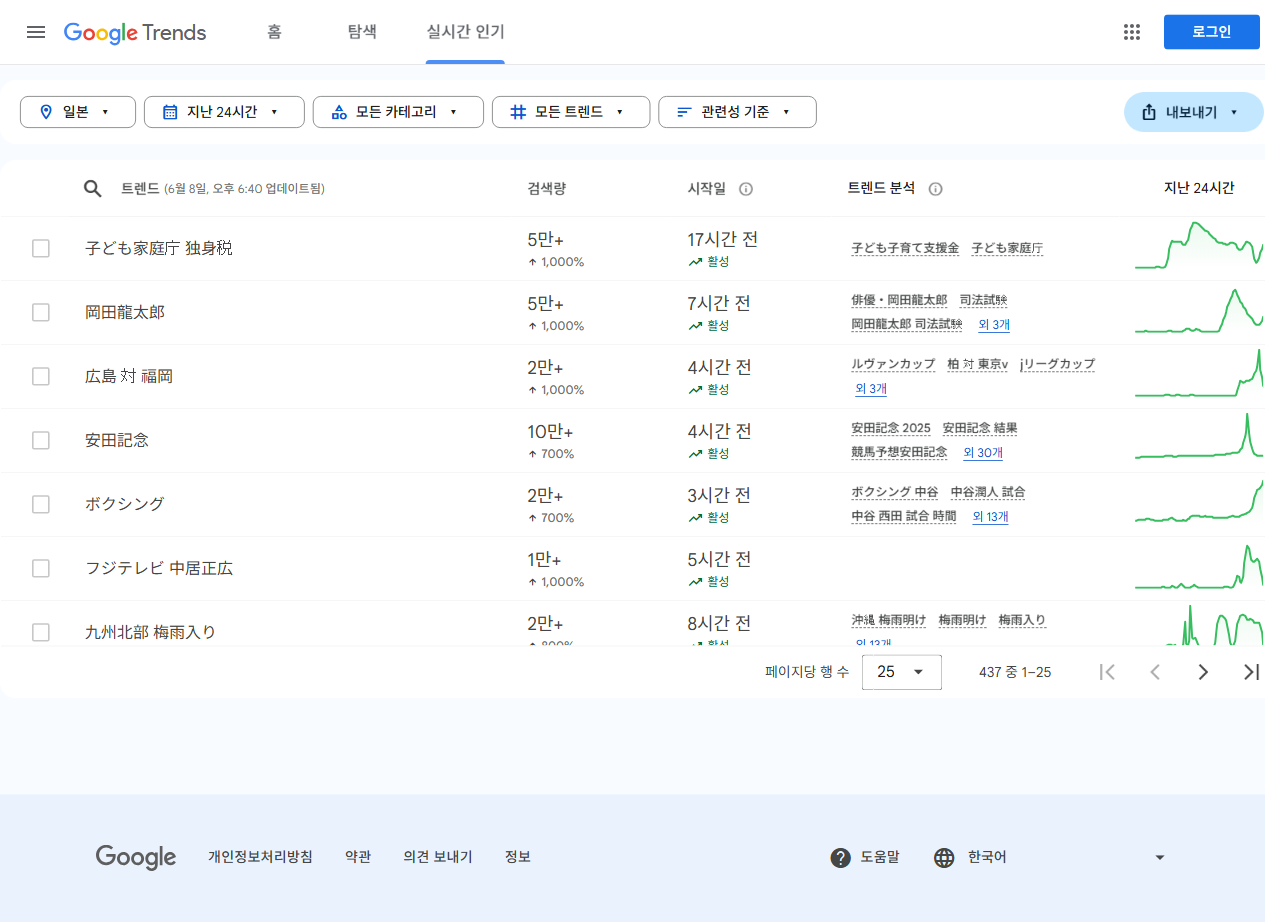Viewport: 1265px width, 922px height.
Task: Expand 외 30개 for 安田記念
Action: 983,452
